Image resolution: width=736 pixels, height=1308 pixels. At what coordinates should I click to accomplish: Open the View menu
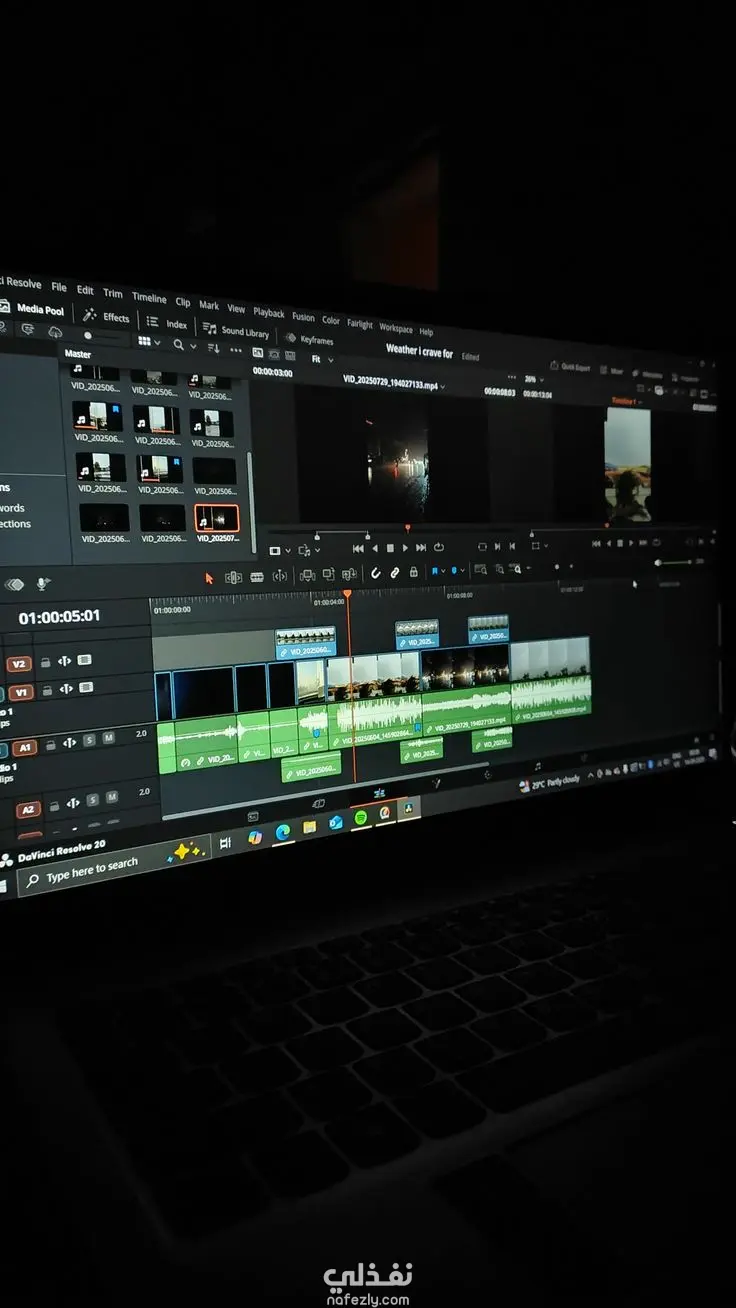coord(236,308)
